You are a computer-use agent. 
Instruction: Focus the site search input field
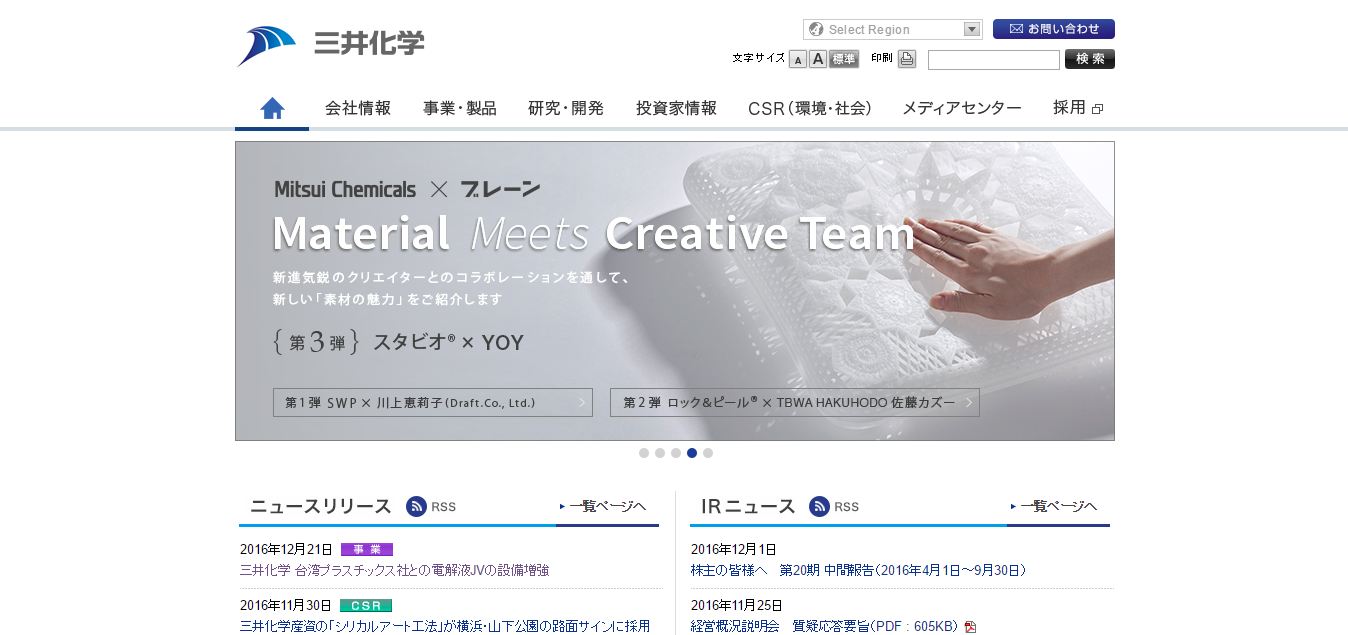(x=994, y=60)
